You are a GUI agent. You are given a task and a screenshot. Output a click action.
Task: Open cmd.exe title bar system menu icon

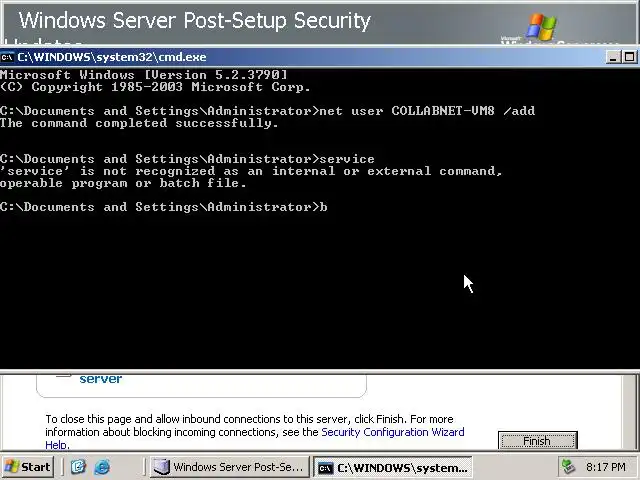(7, 57)
